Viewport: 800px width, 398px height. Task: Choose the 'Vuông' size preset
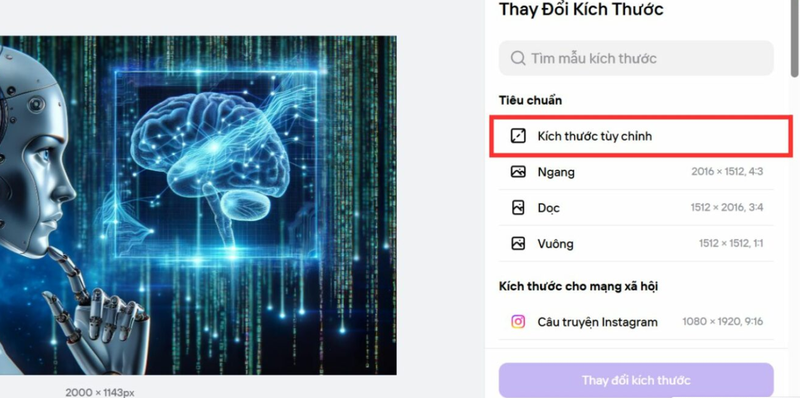tap(636, 243)
